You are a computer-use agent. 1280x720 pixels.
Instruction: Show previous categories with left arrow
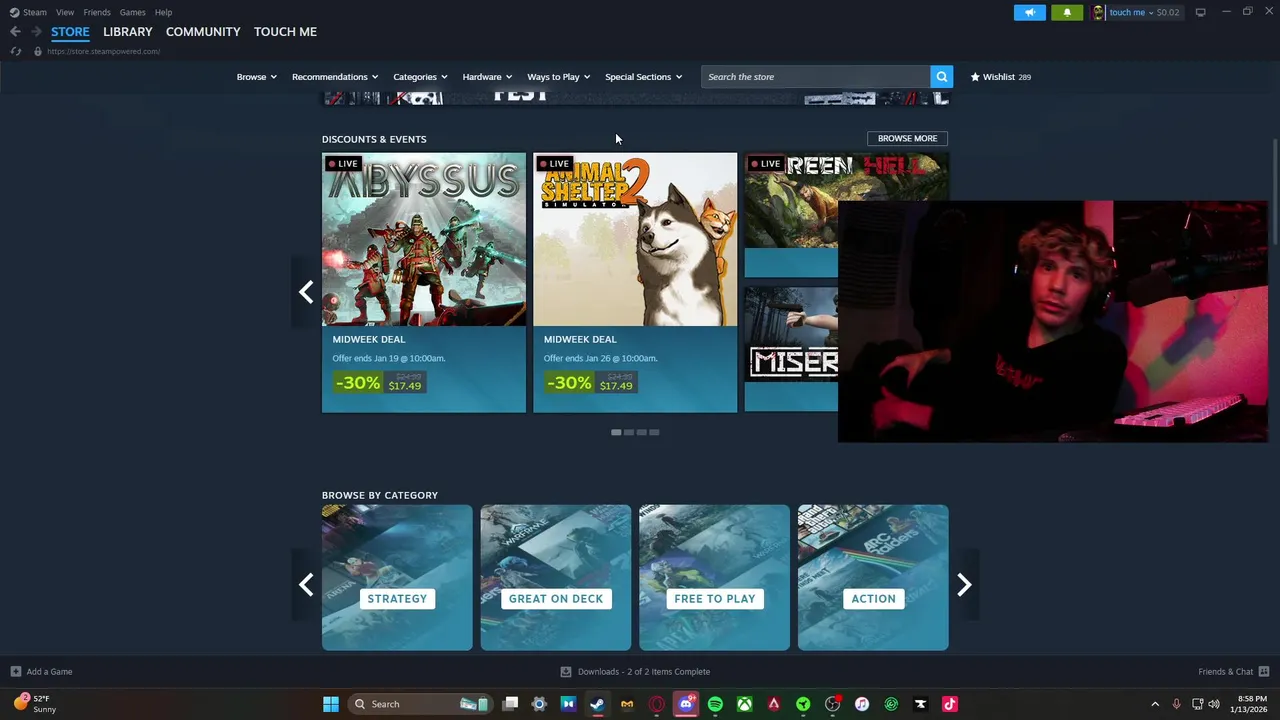(306, 585)
